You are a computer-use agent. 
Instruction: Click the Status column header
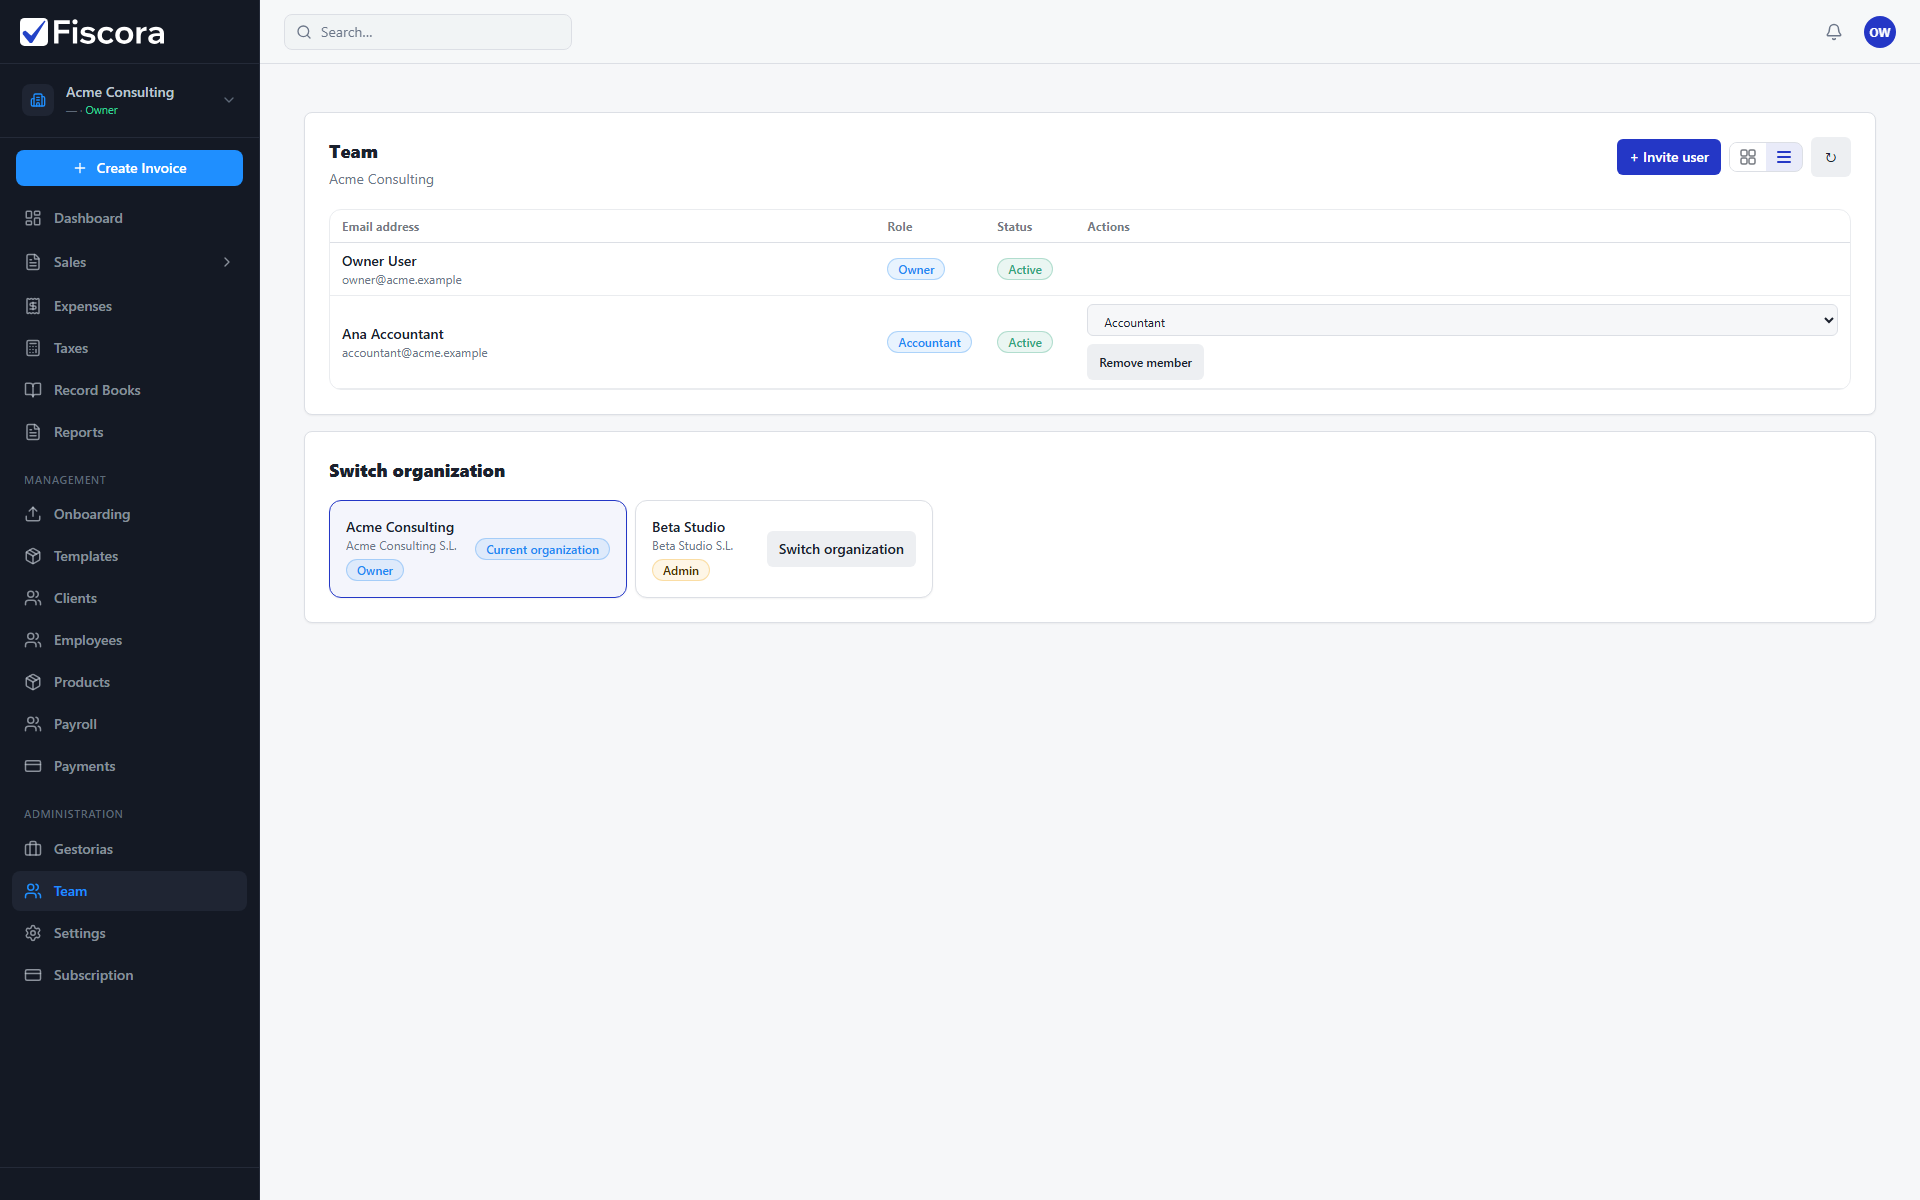pos(1014,227)
